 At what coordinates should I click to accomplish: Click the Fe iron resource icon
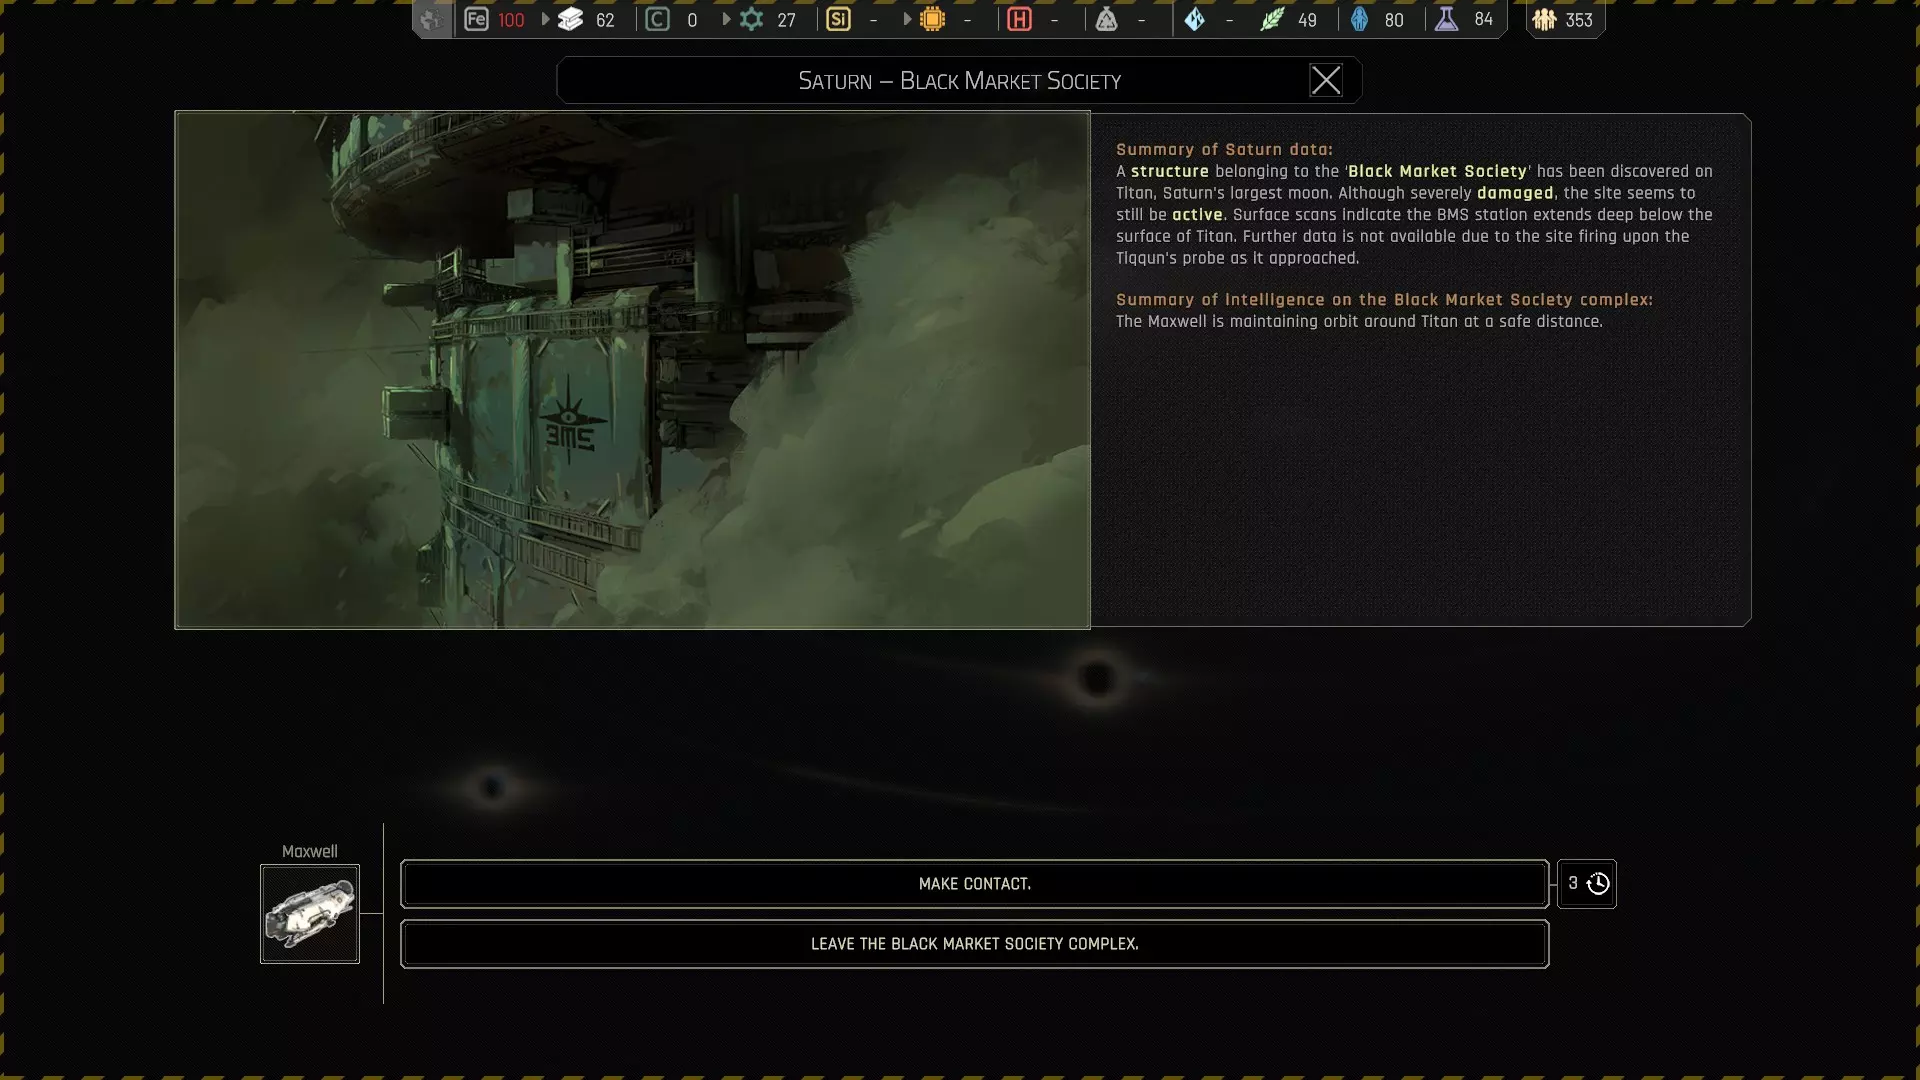(x=476, y=19)
